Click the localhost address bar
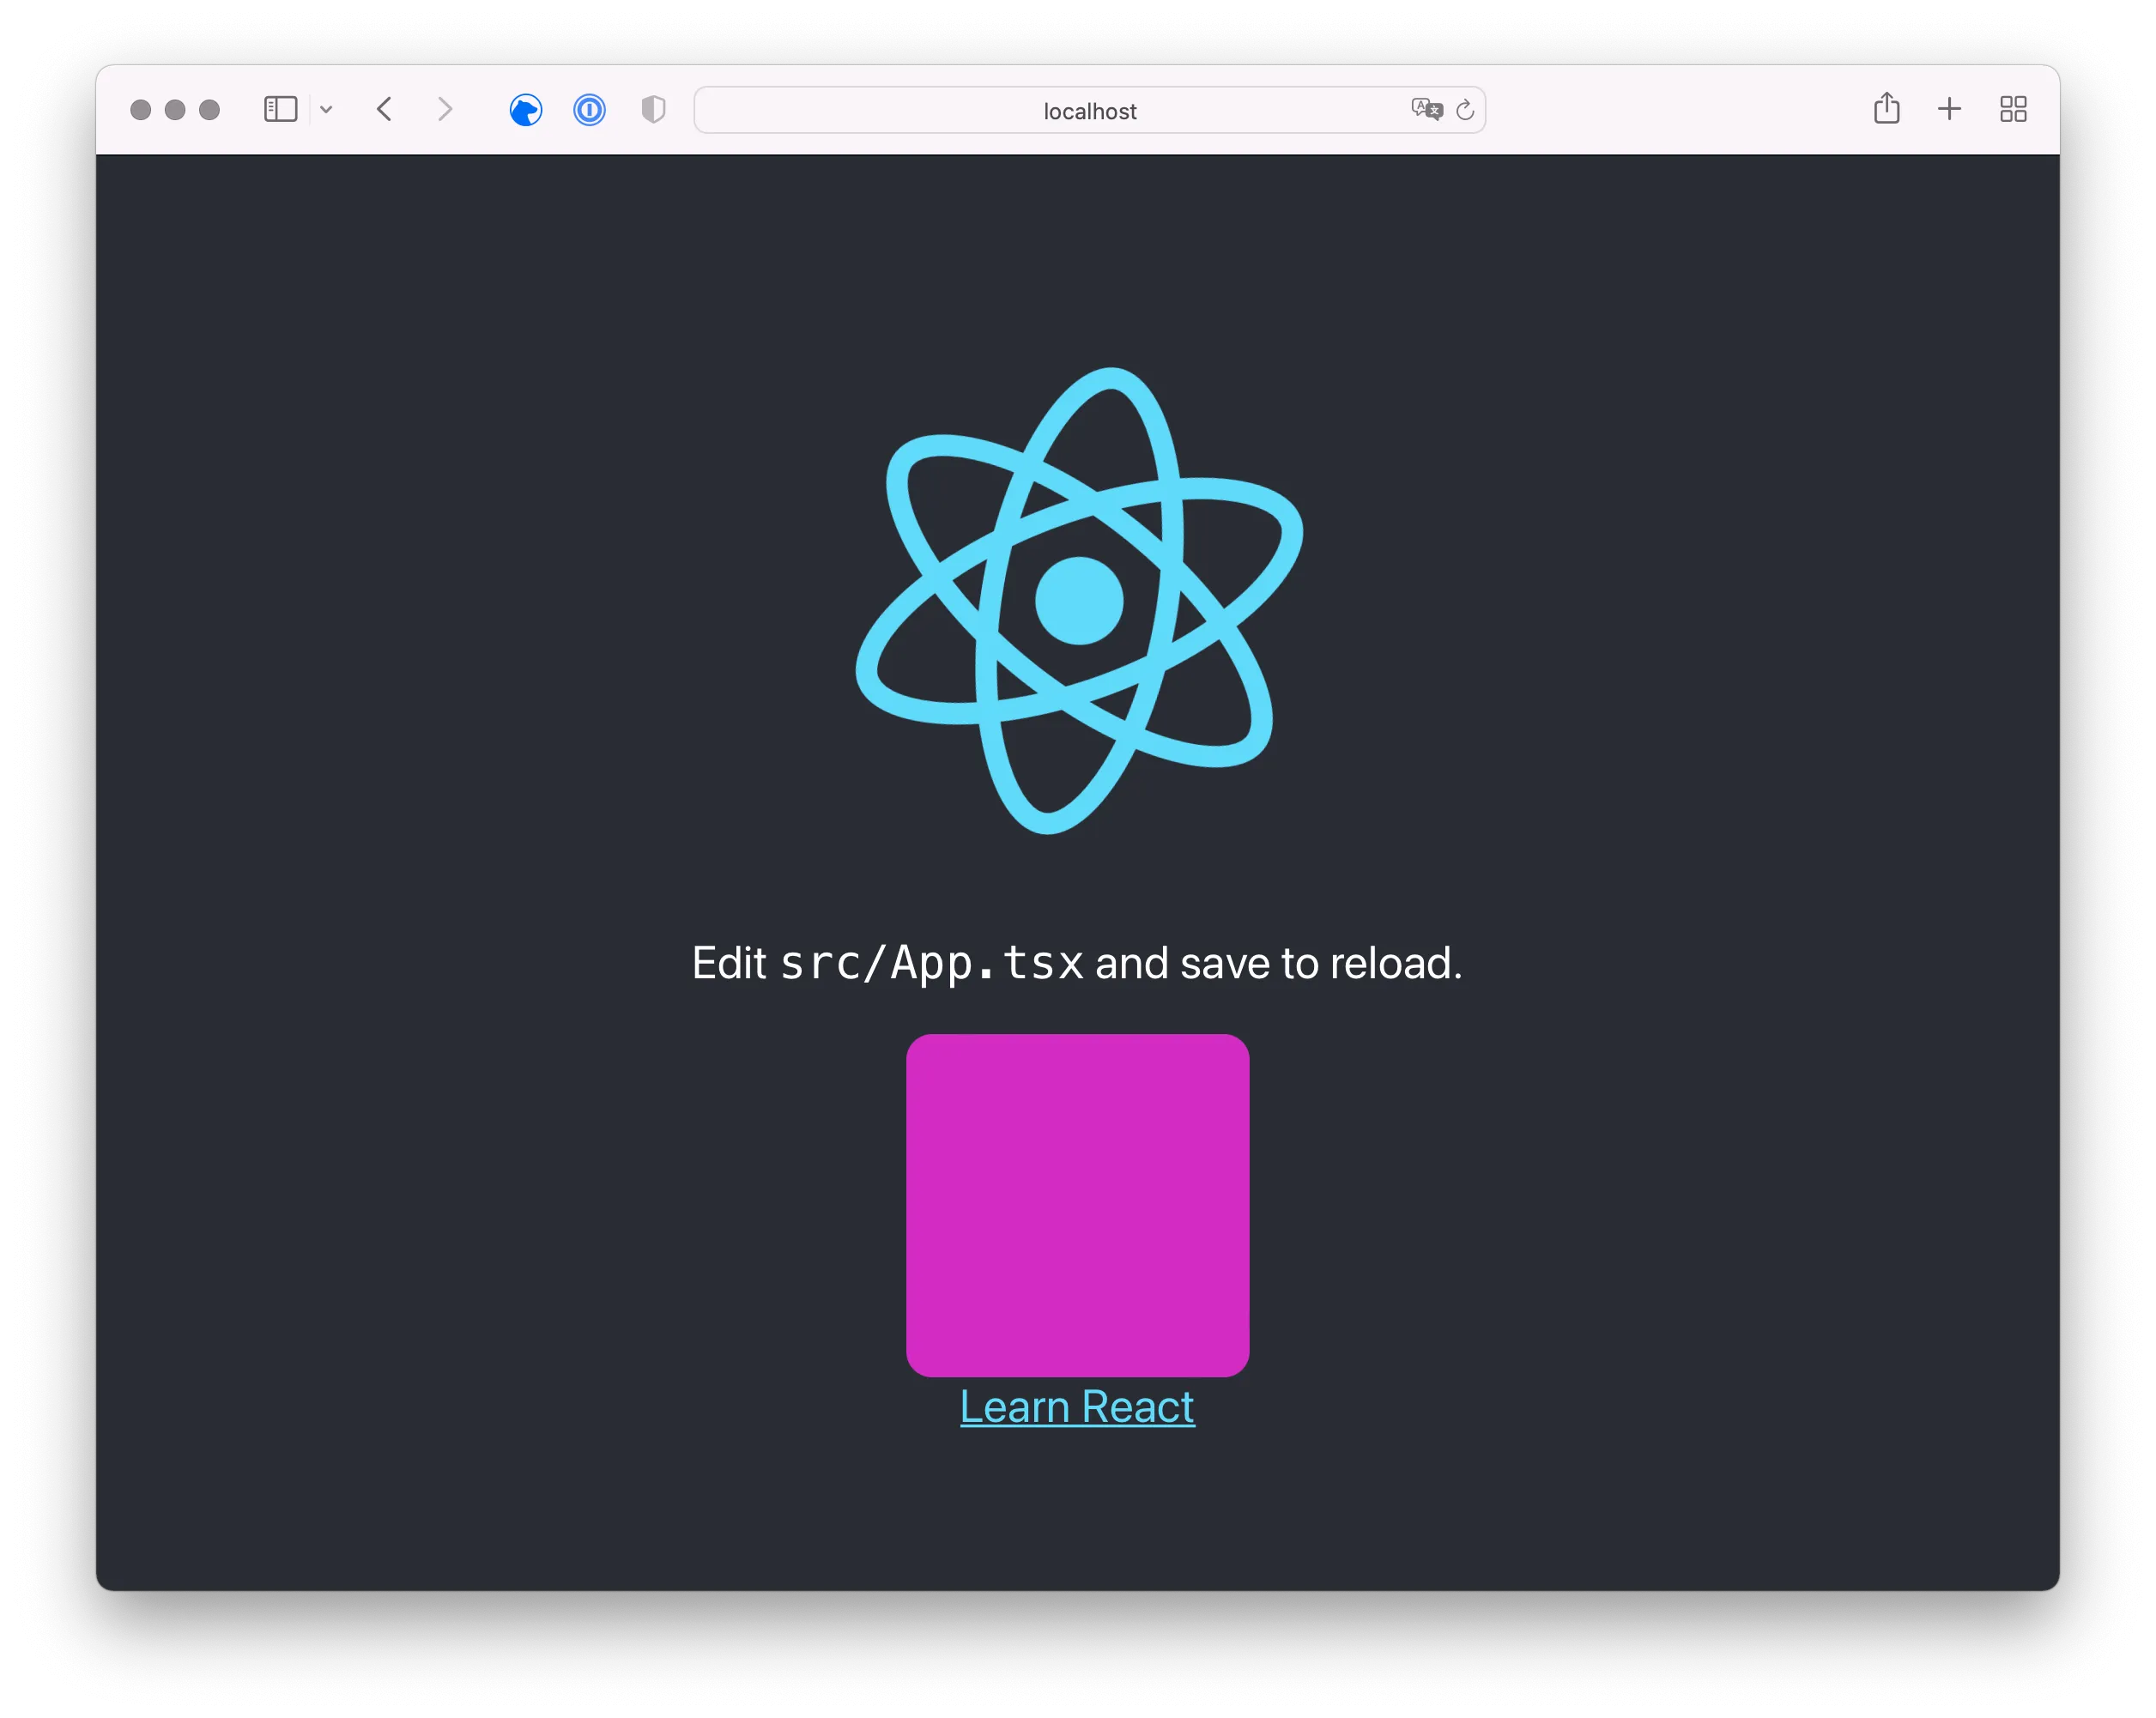 click(x=1089, y=111)
